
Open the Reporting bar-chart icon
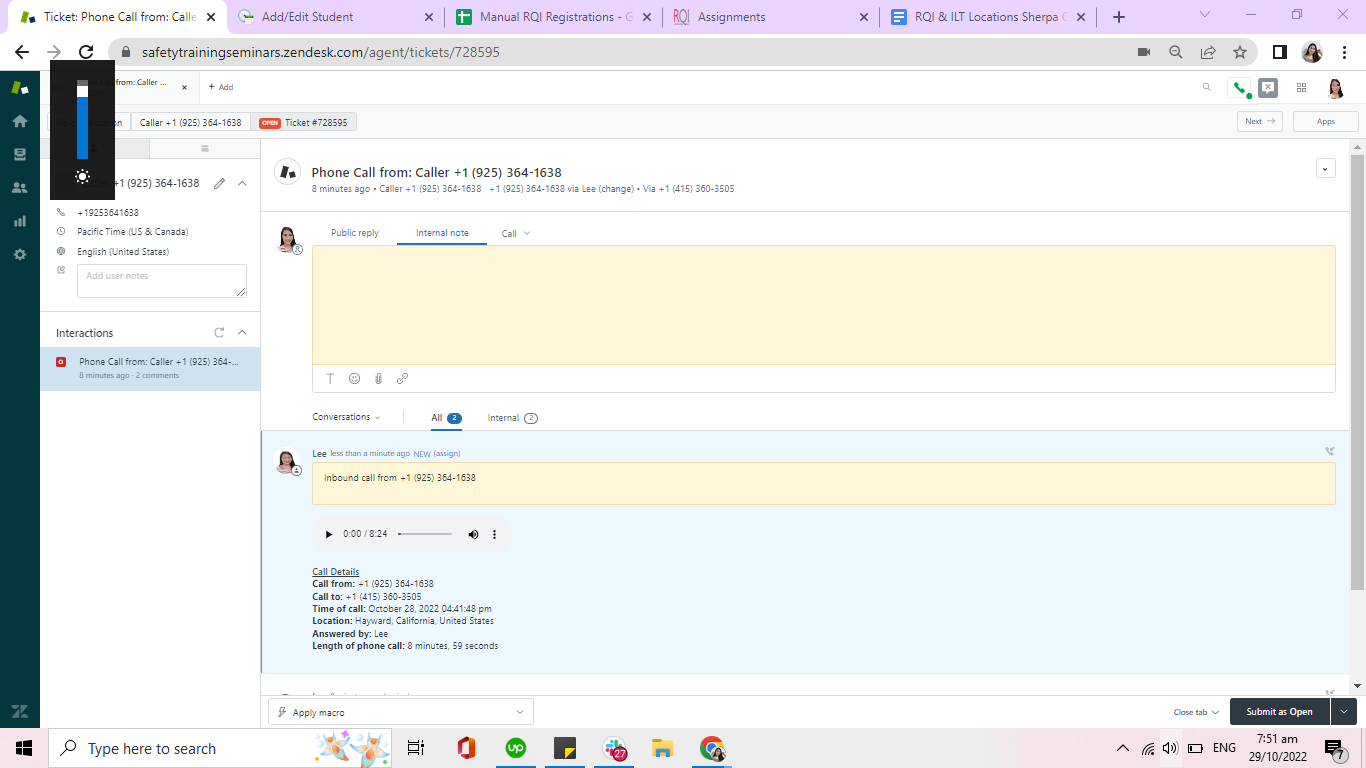(x=19, y=221)
